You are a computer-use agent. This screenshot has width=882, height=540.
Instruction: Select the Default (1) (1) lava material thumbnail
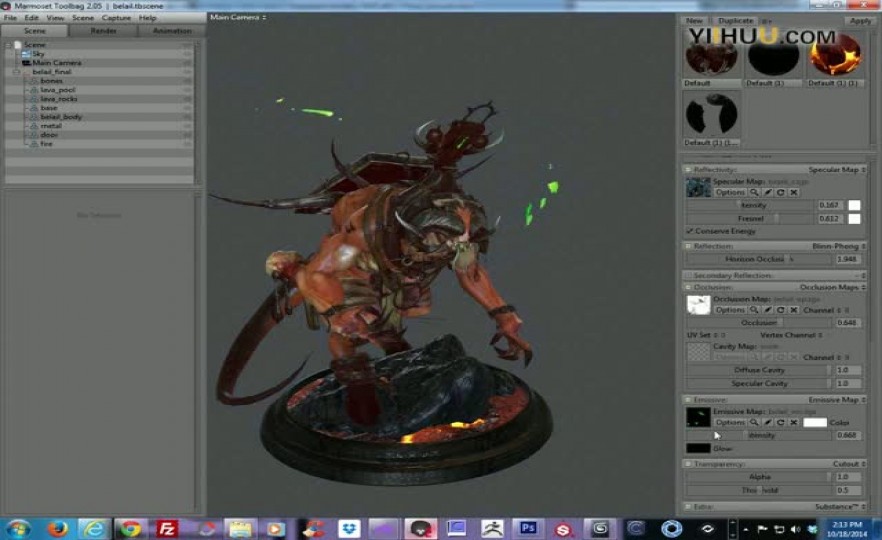pos(835,56)
